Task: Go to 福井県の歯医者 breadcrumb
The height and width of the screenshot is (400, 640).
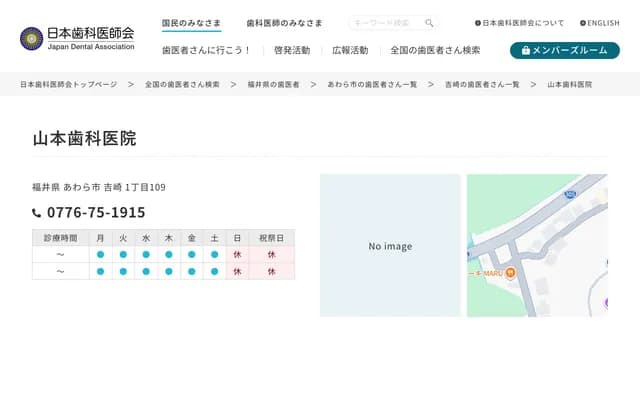Action: pos(273,85)
